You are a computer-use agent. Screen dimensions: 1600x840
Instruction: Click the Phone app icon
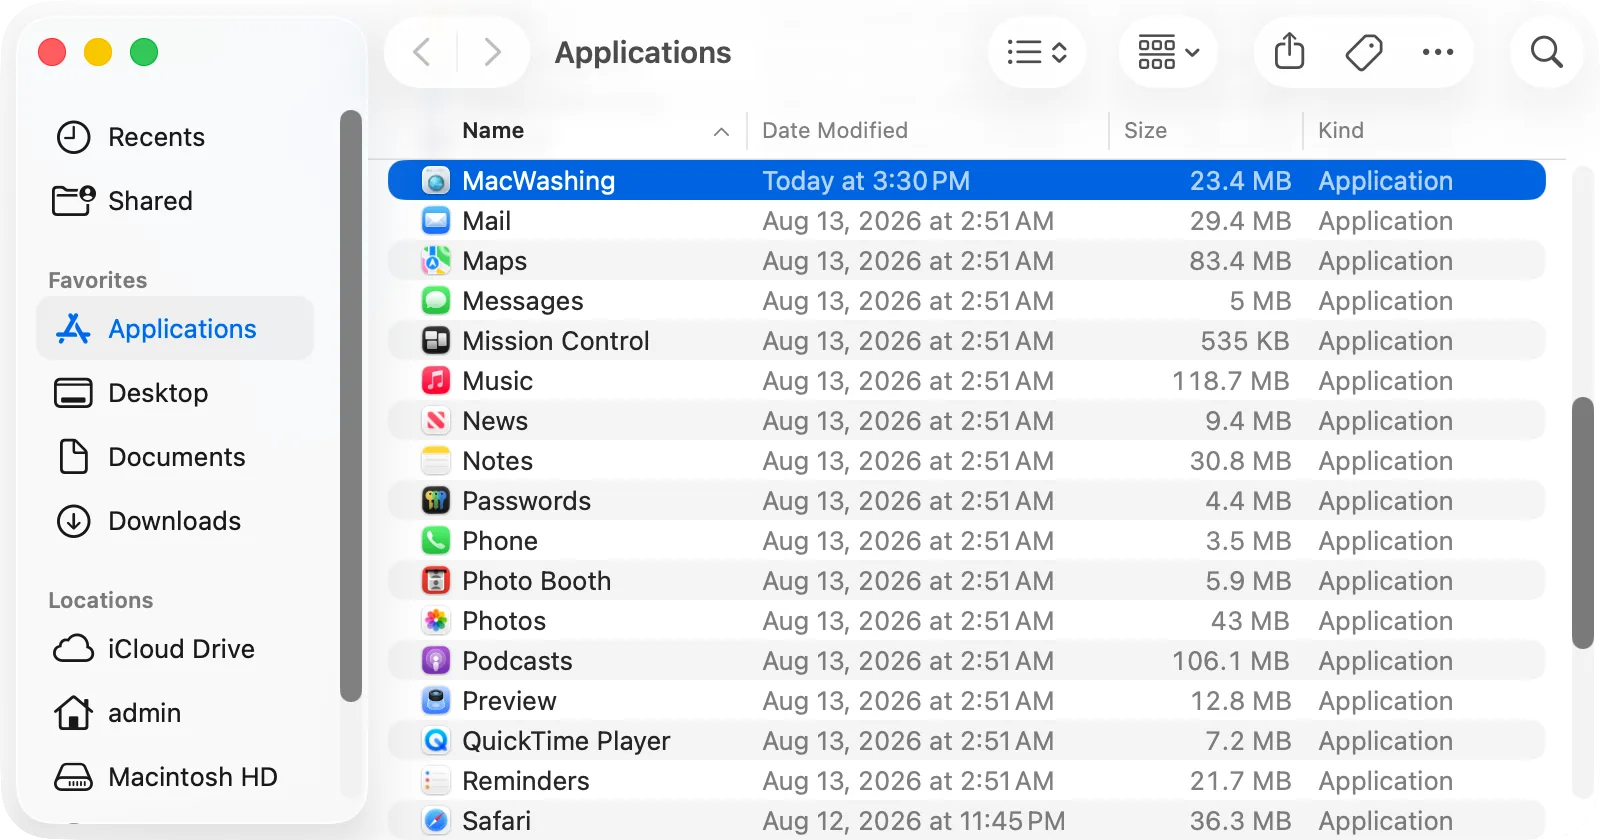(x=436, y=541)
